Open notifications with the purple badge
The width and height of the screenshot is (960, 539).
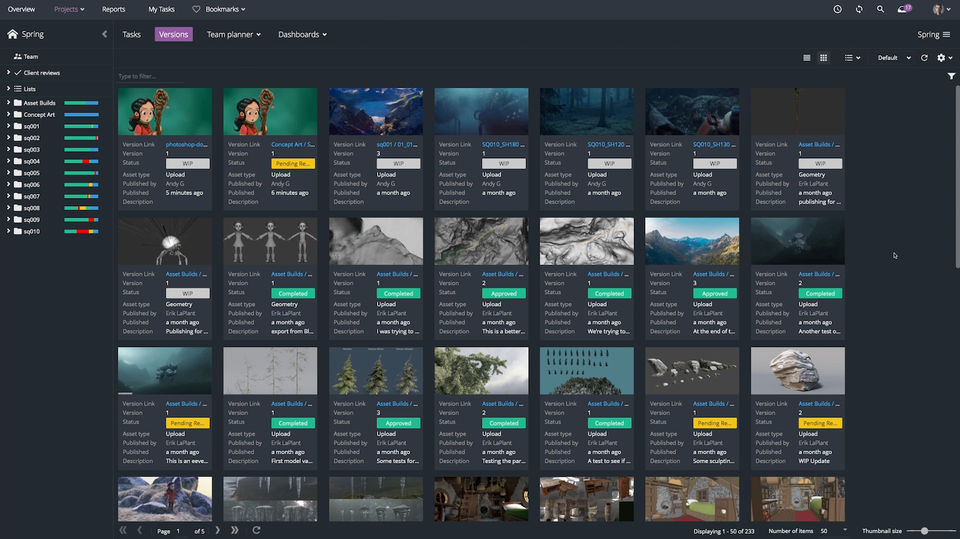click(x=904, y=9)
